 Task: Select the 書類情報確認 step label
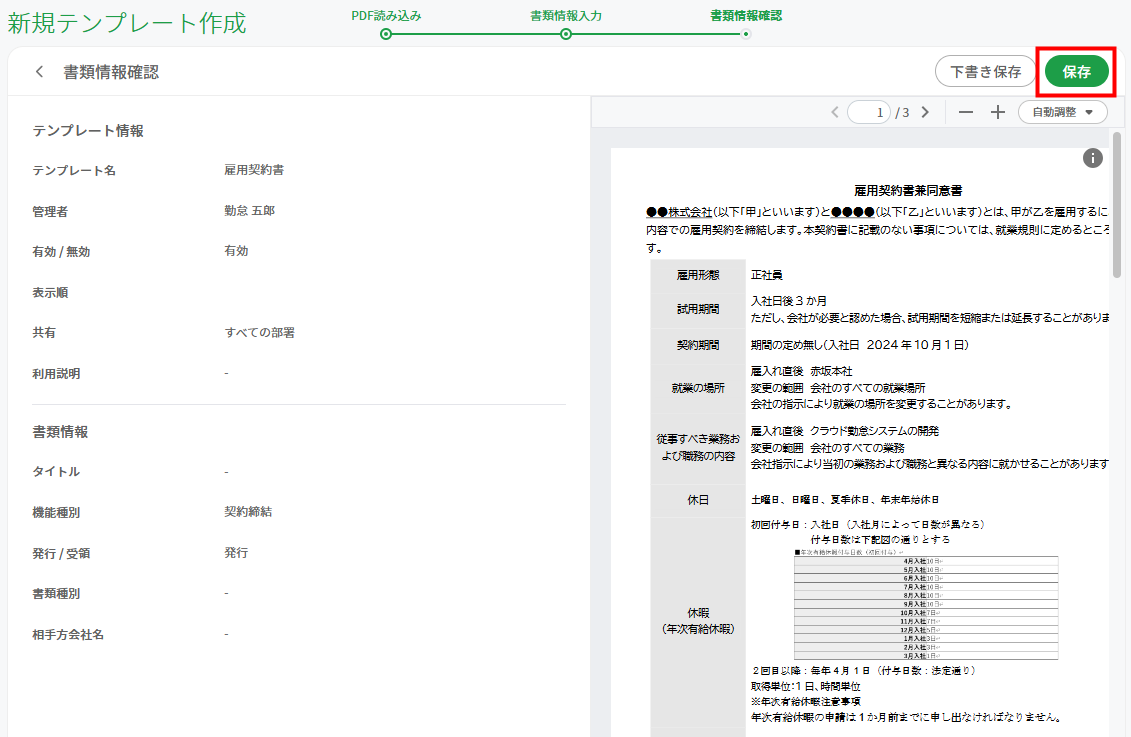coord(746,15)
